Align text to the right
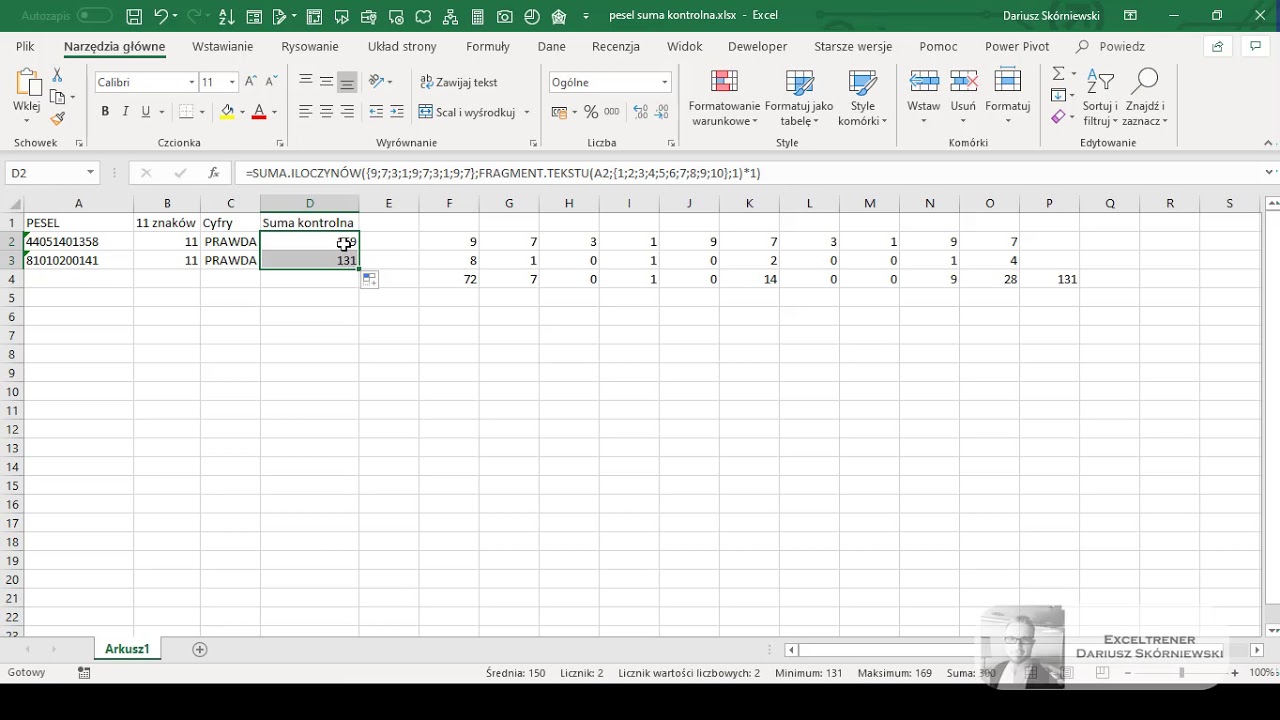 (x=347, y=112)
